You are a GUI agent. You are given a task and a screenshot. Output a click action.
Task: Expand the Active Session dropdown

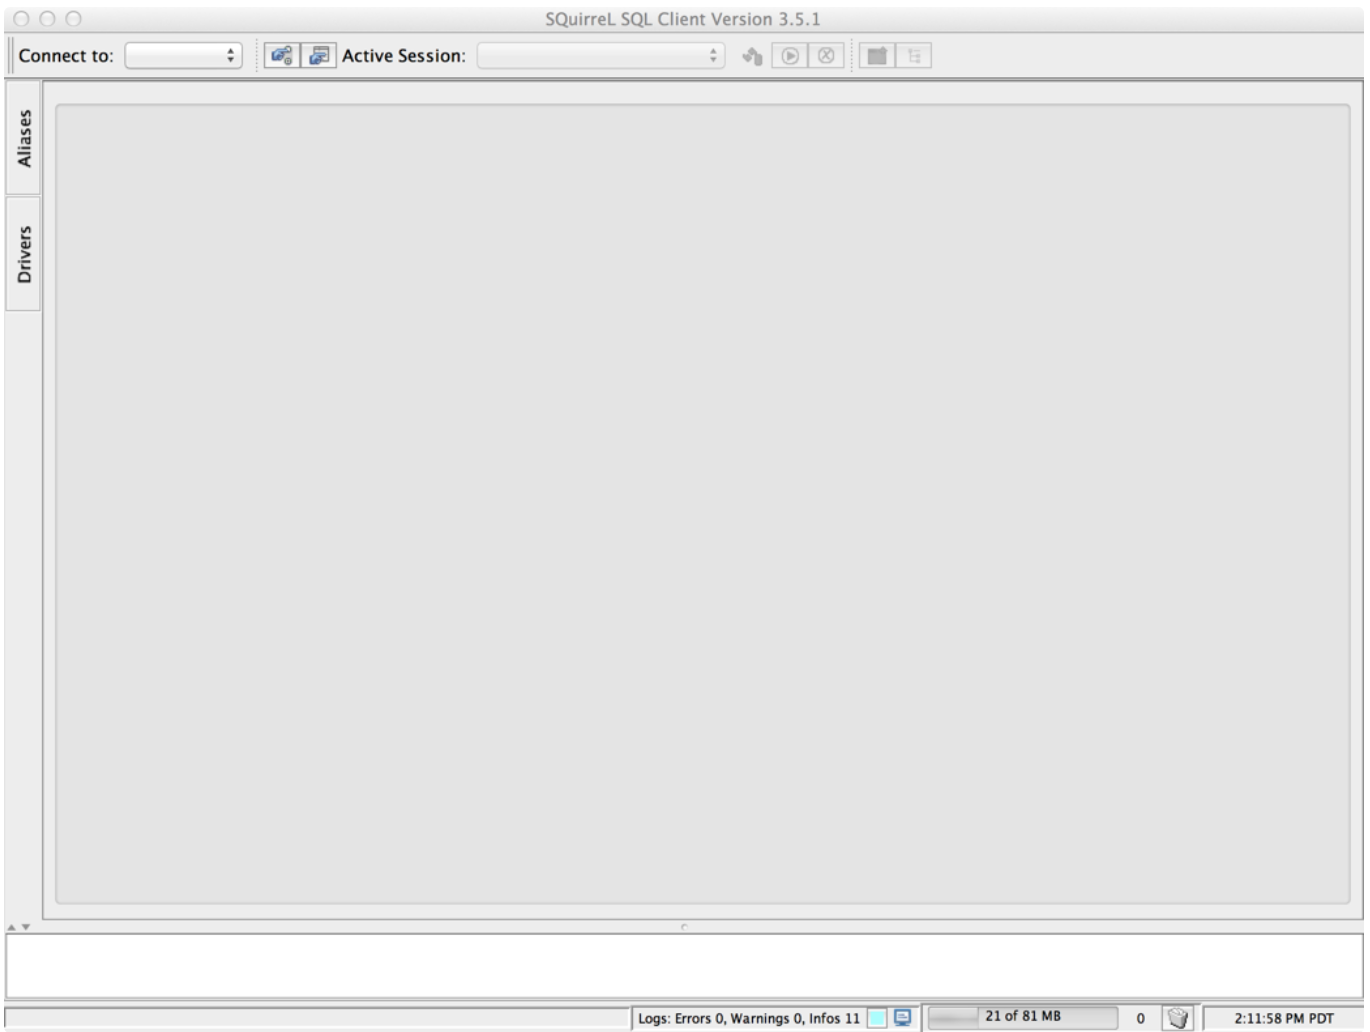coord(600,56)
